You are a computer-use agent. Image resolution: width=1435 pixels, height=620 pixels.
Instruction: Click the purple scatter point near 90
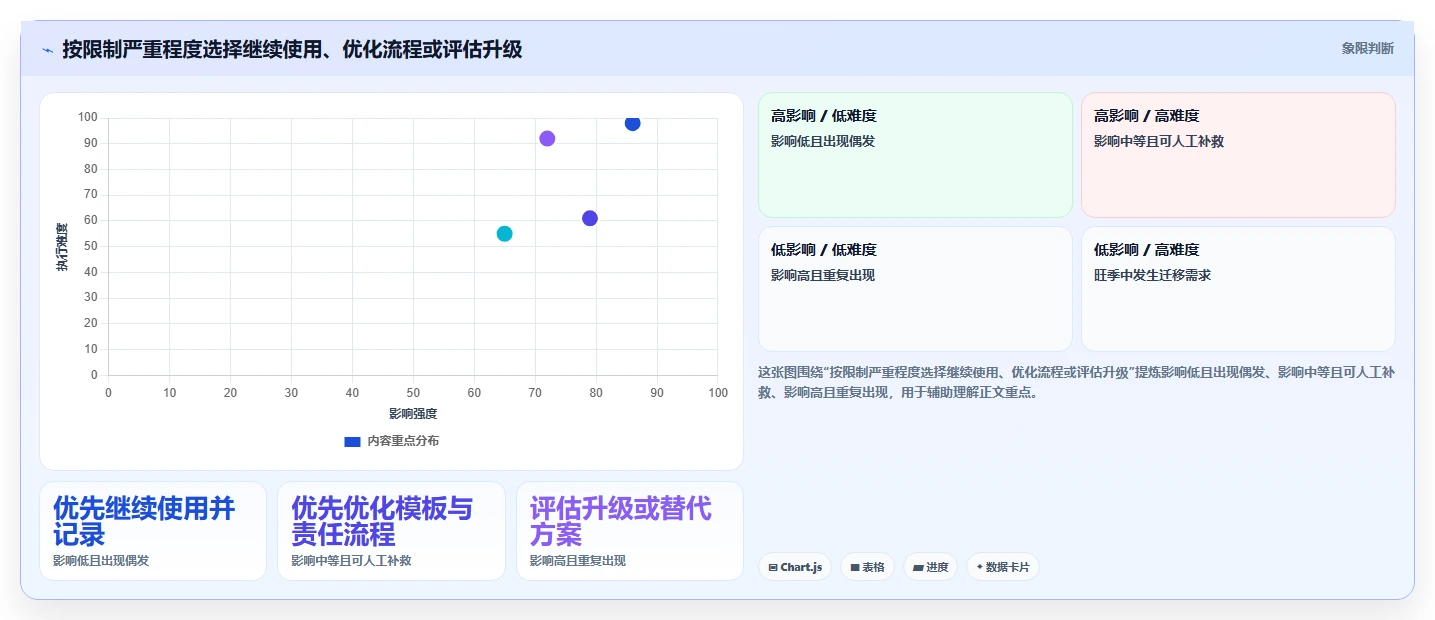(547, 139)
